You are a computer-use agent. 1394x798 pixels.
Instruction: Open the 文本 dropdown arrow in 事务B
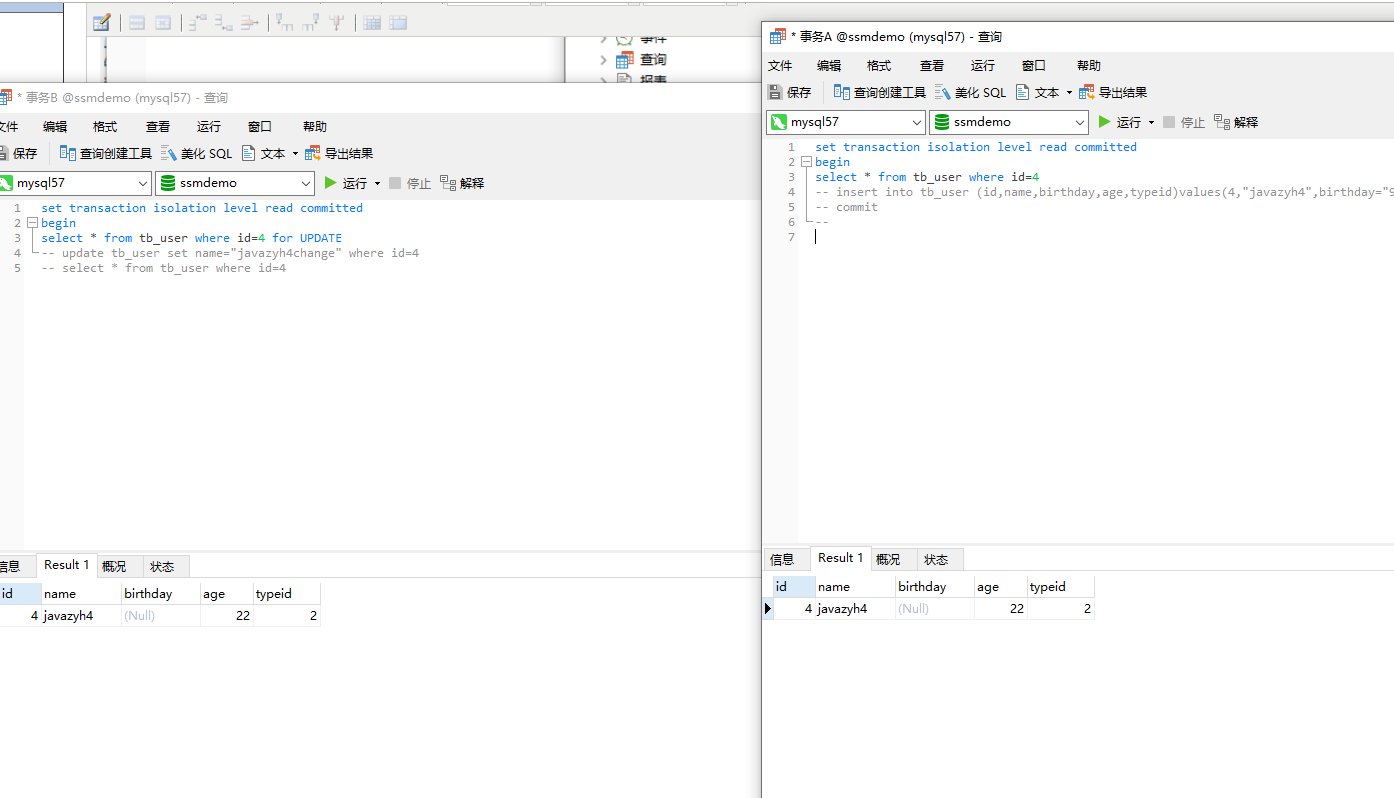pos(295,153)
